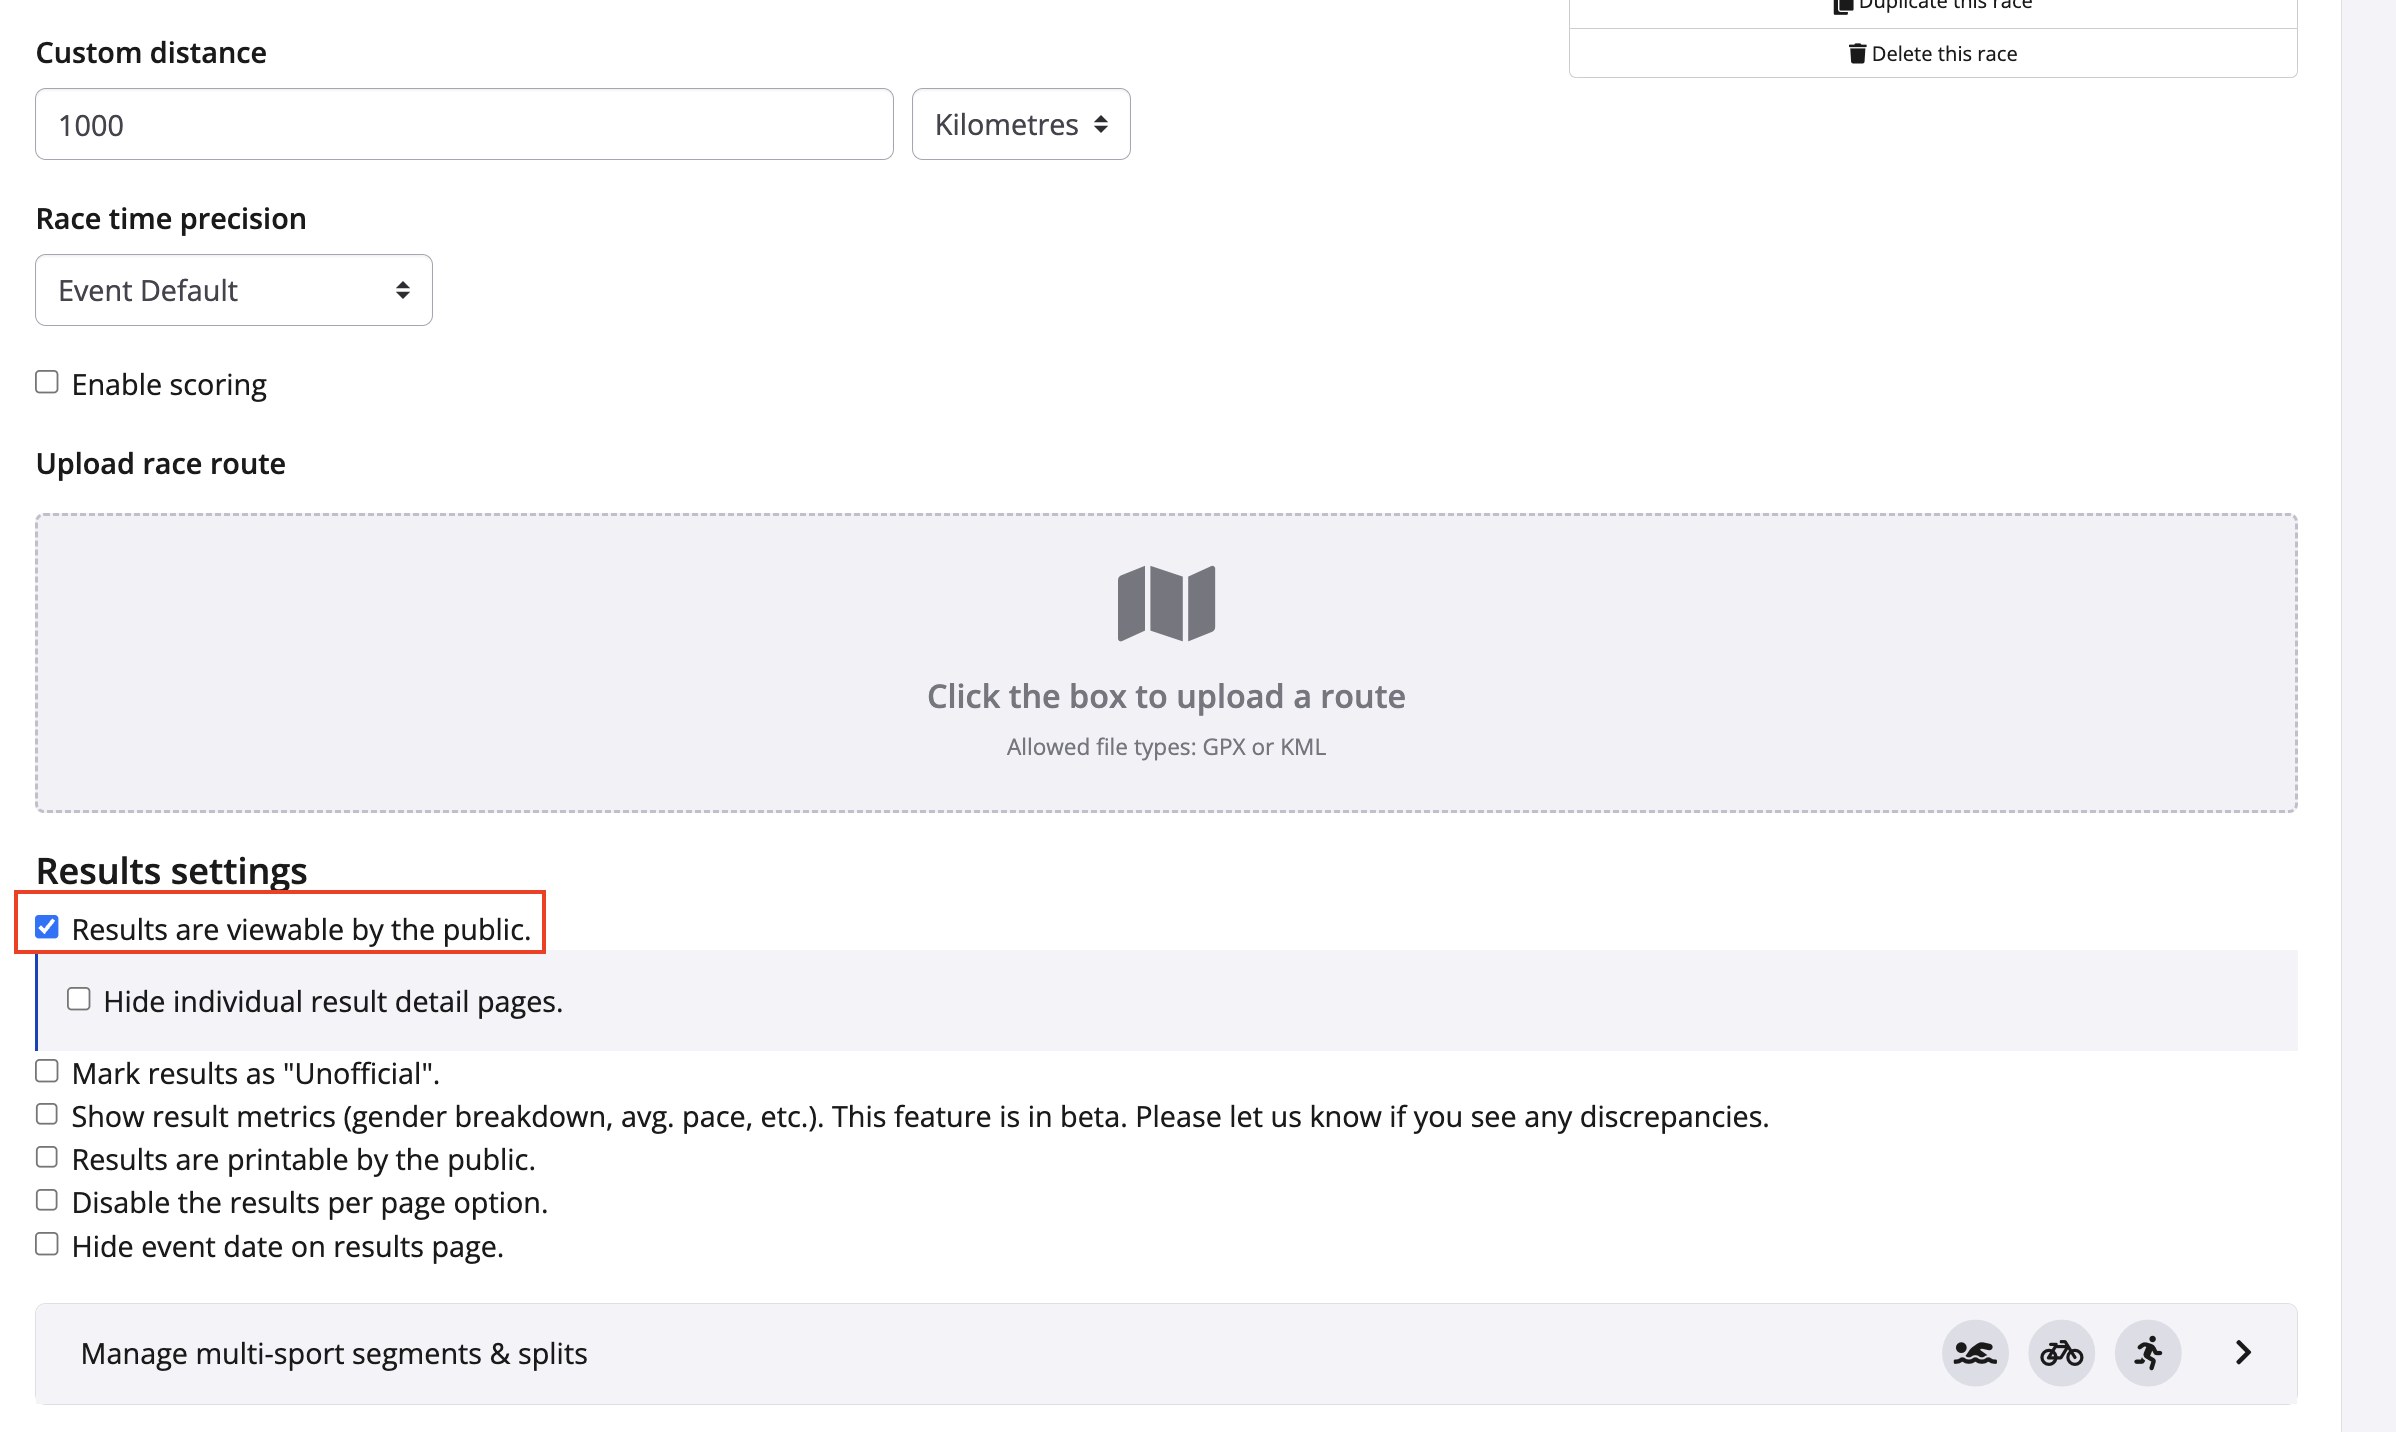
Task: Enable Show result metrics checkbox
Action: coord(47,1115)
